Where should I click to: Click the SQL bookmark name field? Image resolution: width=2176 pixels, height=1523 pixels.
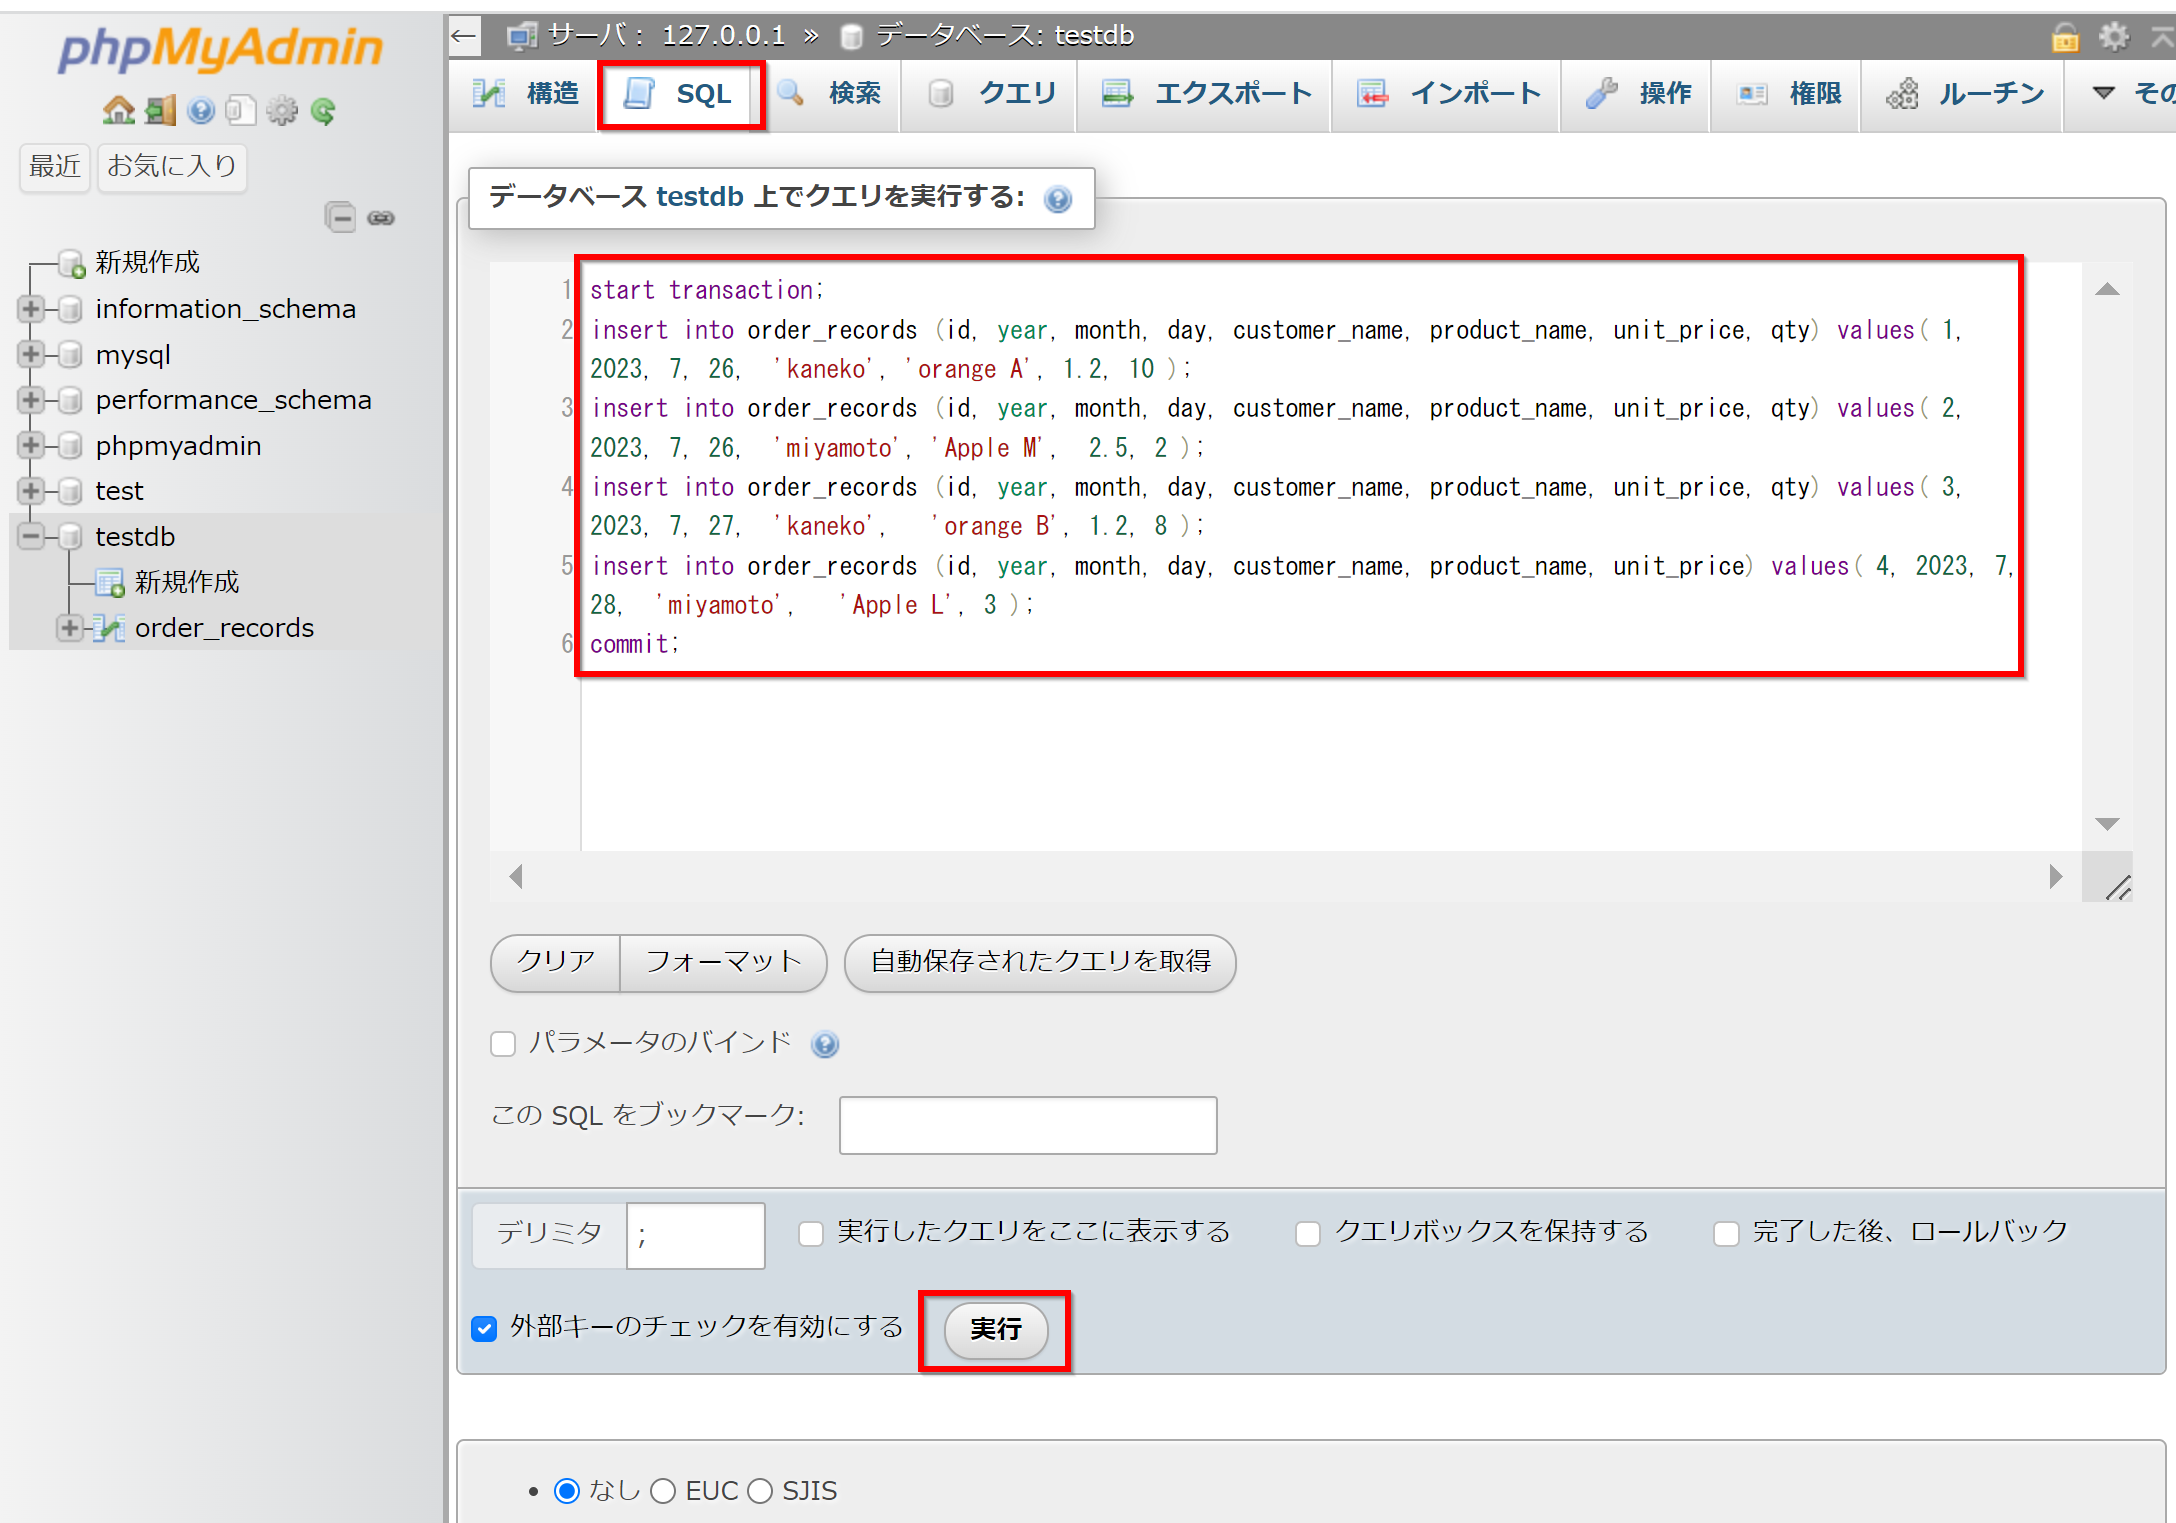1028,1125
